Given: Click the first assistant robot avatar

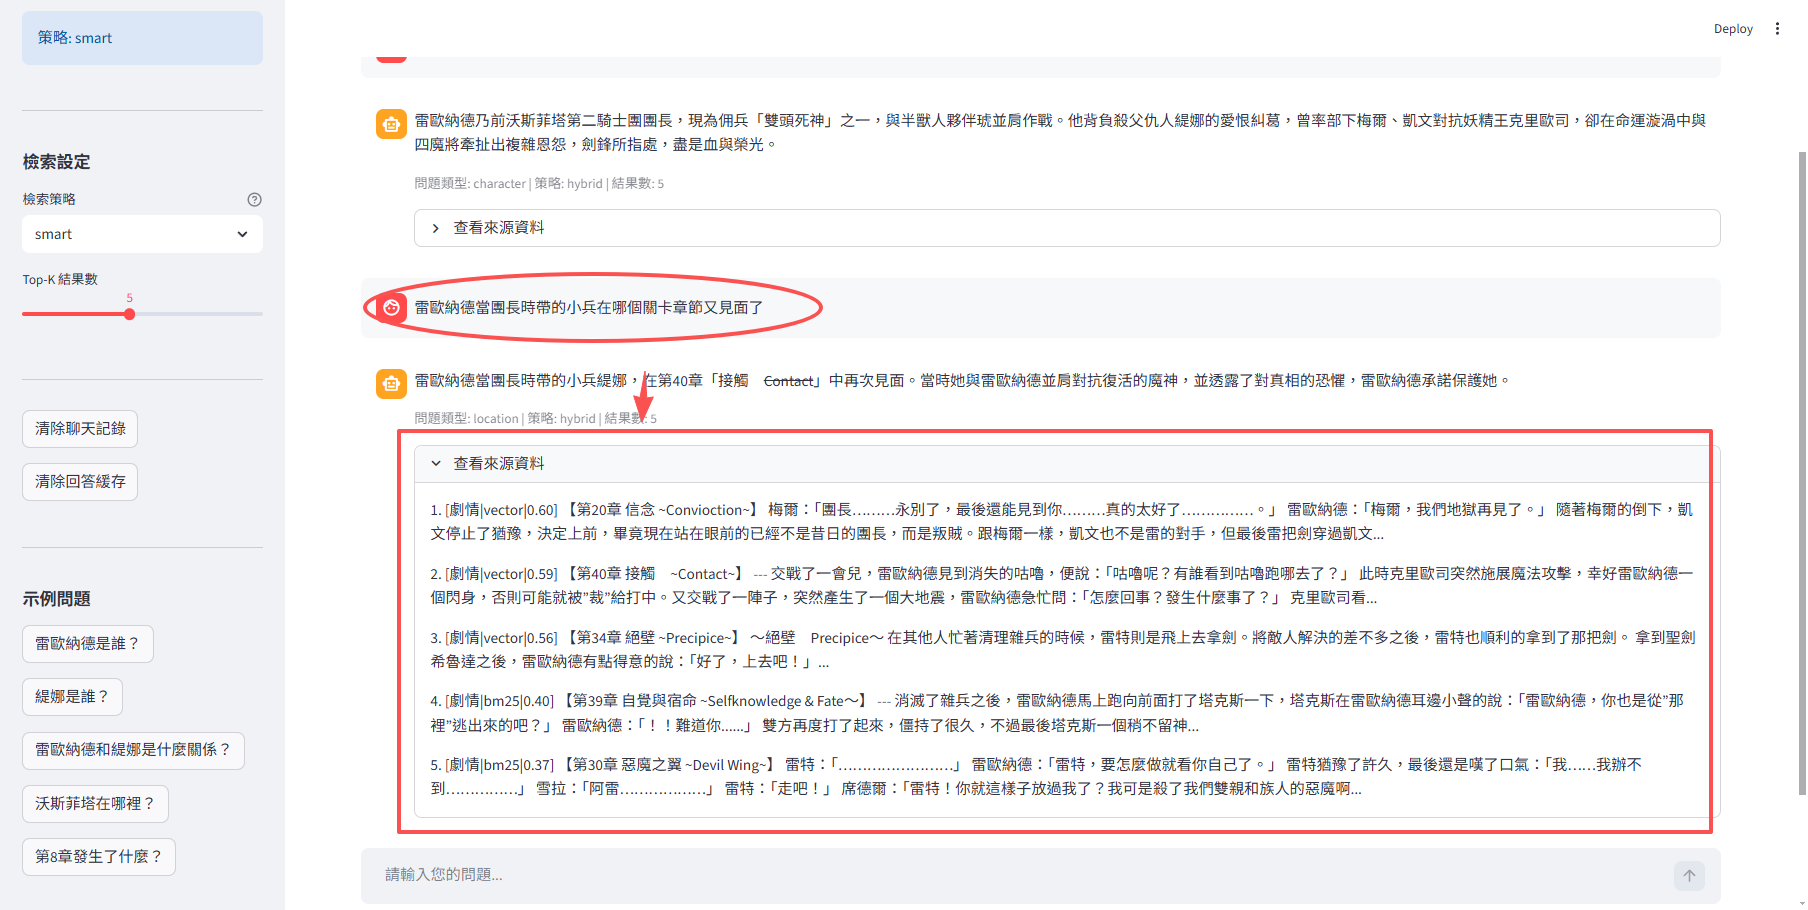Looking at the screenshot, I should (391, 124).
